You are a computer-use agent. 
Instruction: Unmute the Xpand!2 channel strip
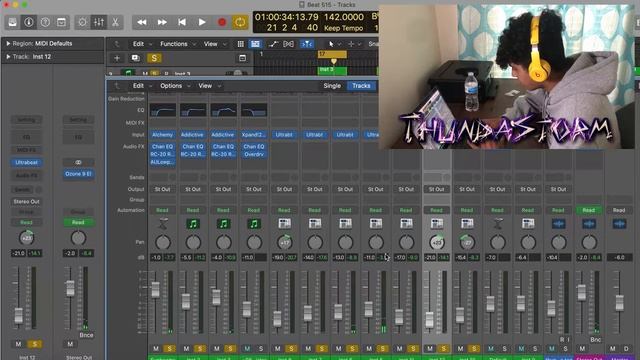point(247,349)
